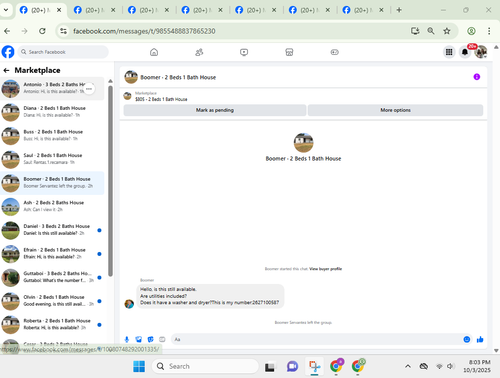This screenshot has width=500, height=378.
Task: Open Chrome profile icon
Action: (471, 31)
